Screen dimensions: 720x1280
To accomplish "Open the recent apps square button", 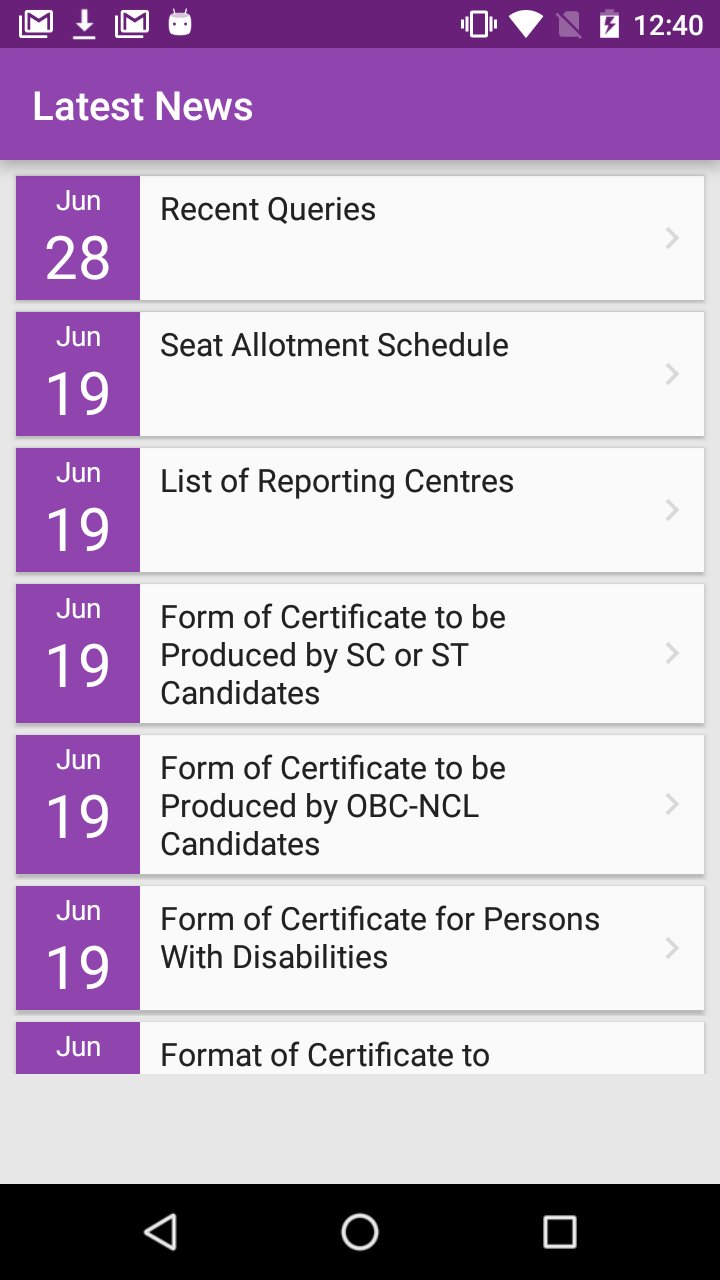I will click(559, 1232).
